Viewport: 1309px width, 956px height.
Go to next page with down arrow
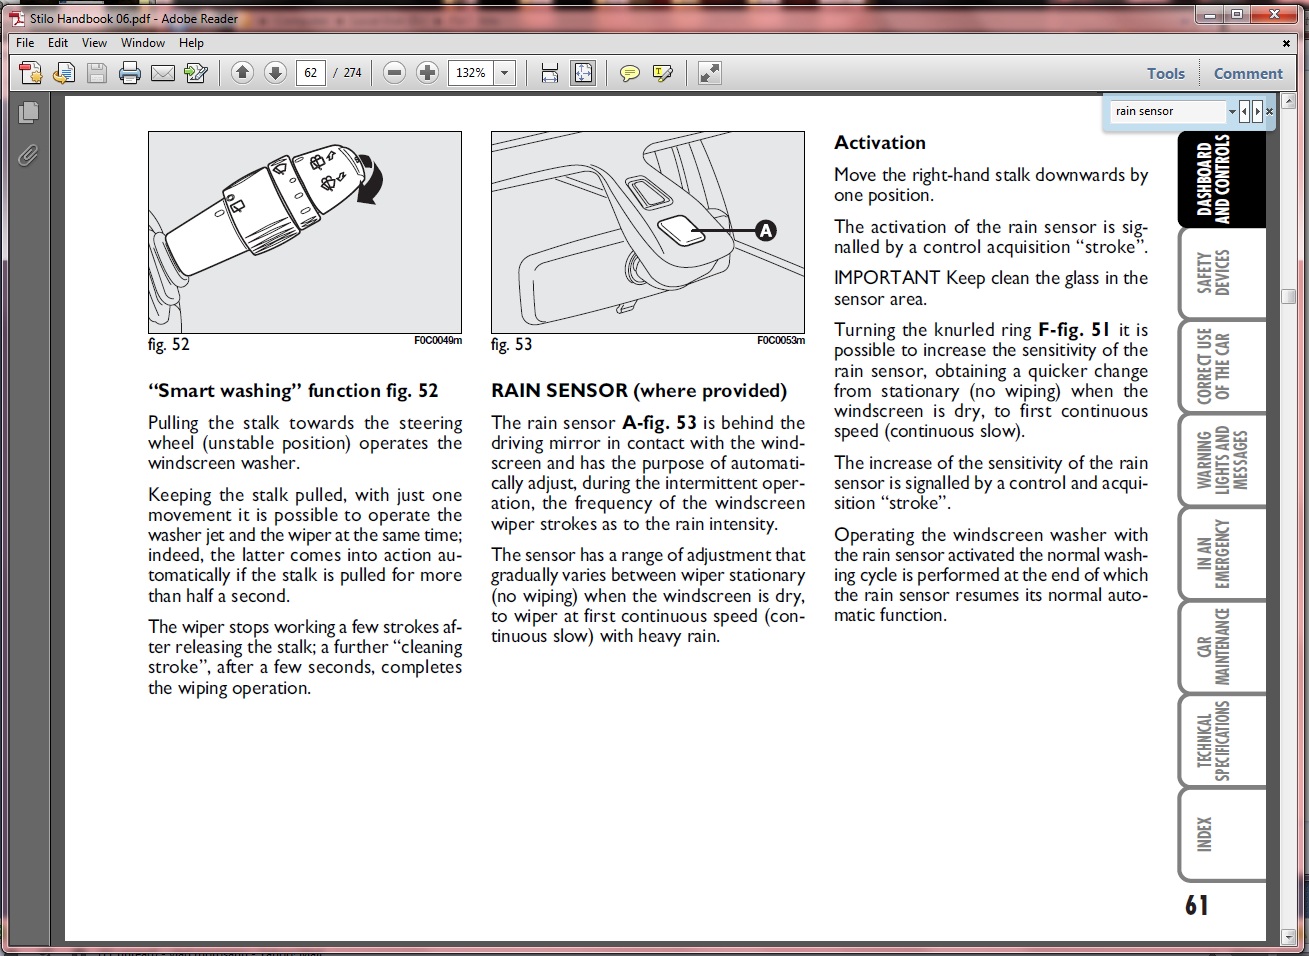(275, 73)
